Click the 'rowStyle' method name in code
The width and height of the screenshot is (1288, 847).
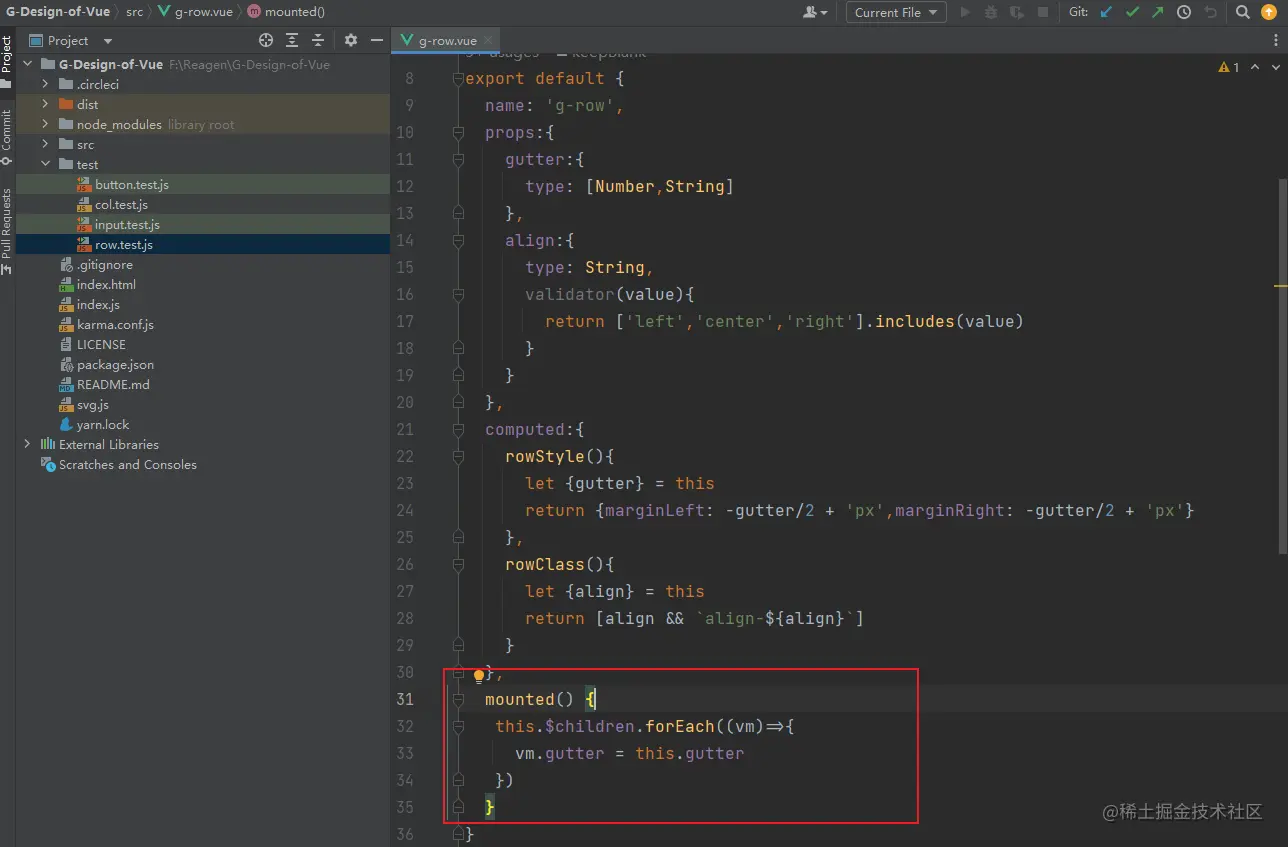(x=545, y=456)
